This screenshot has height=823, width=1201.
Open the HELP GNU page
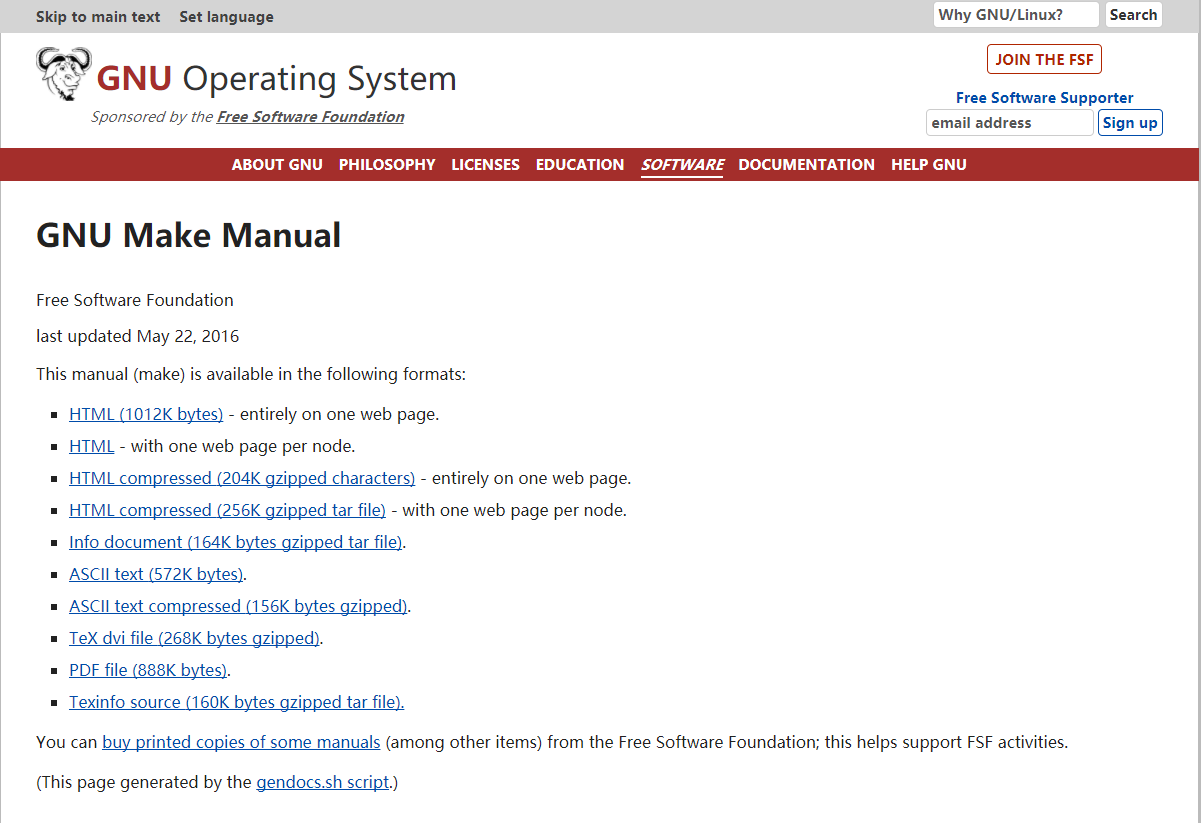click(x=929, y=164)
